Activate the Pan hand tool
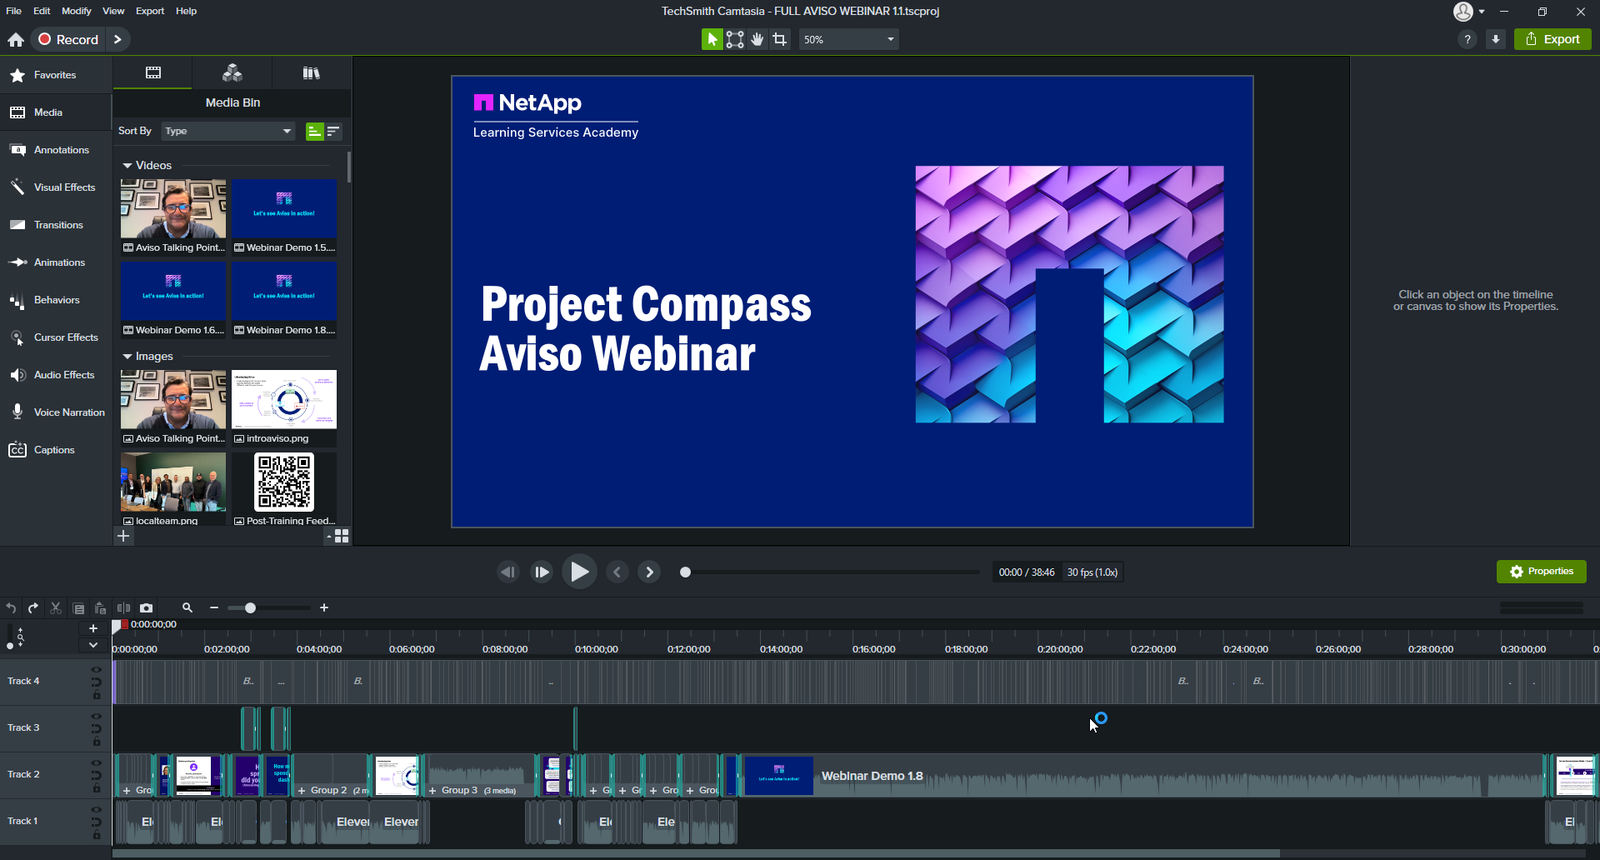Image resolution: width=1600 pixels, height=860 pixels. 757,39
